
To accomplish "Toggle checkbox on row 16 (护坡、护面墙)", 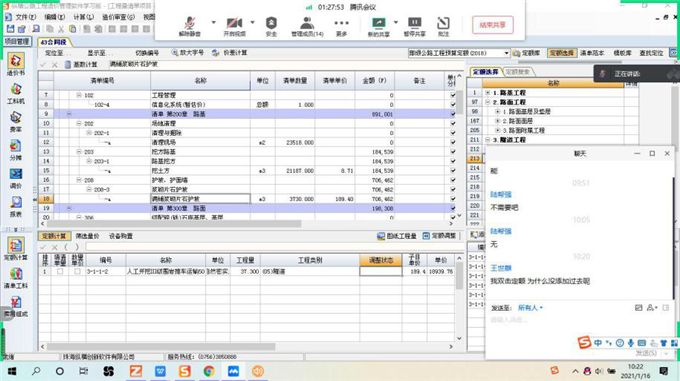I will click(453, 180).
